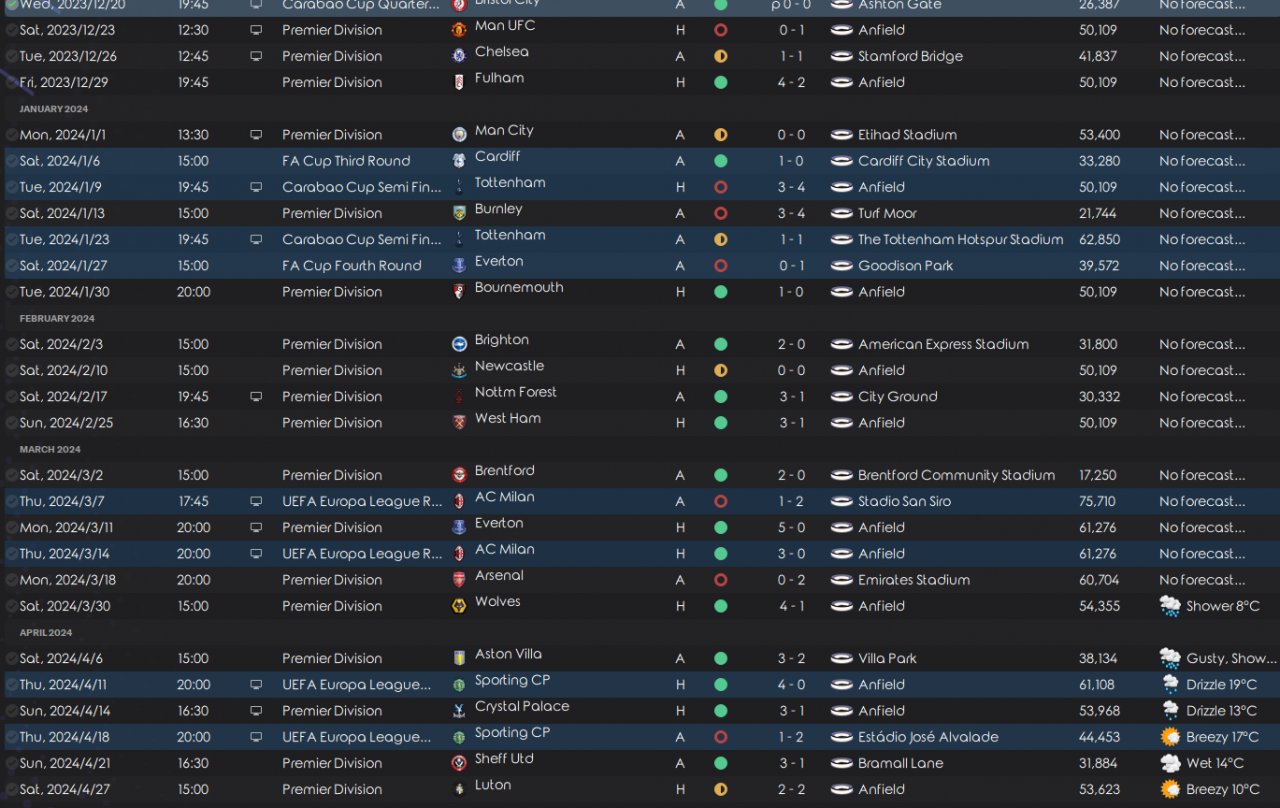Click the Chelsea club badge icon
Viewport: 1280px width, 808px height.
point(459,56)
